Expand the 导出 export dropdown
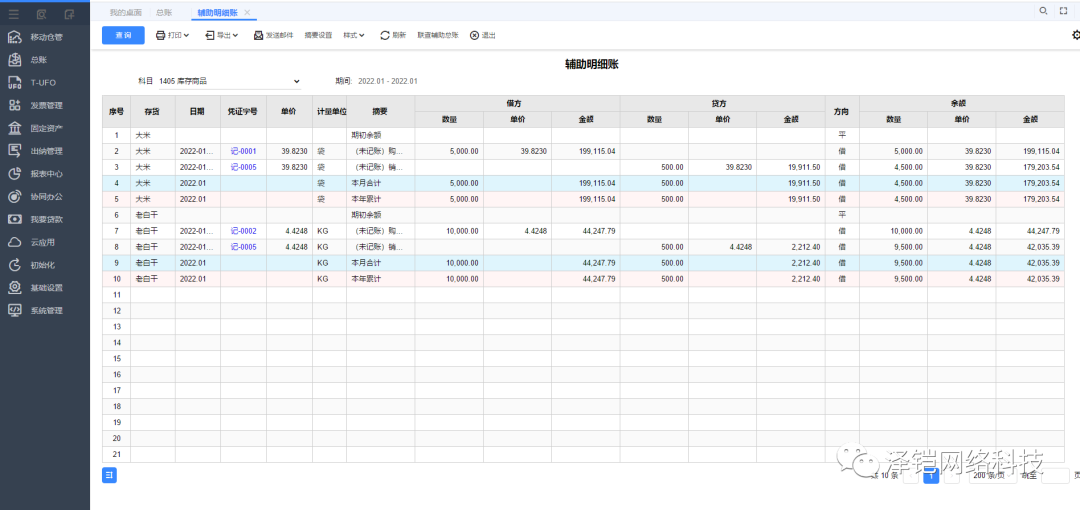 pos(222,35)
